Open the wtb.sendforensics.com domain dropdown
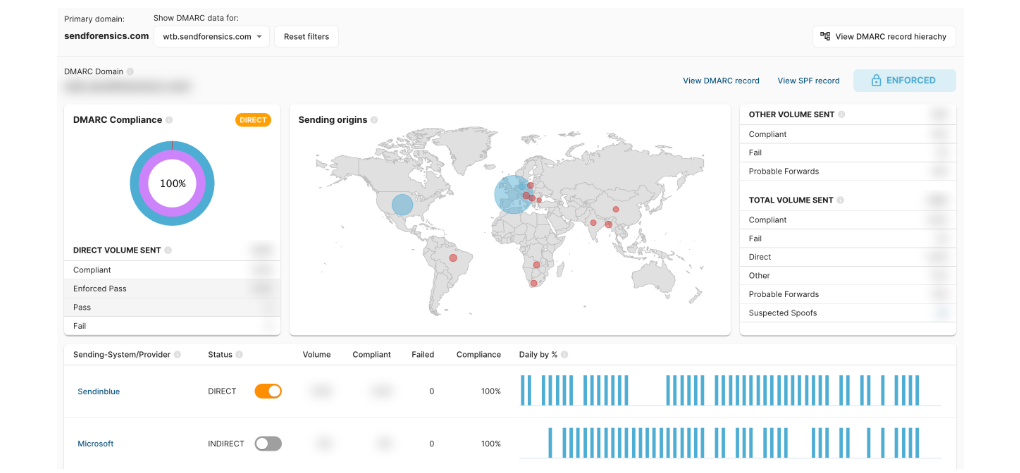Screen dimensions: 1020x473 pyautogui.click(x=212, y=36)
